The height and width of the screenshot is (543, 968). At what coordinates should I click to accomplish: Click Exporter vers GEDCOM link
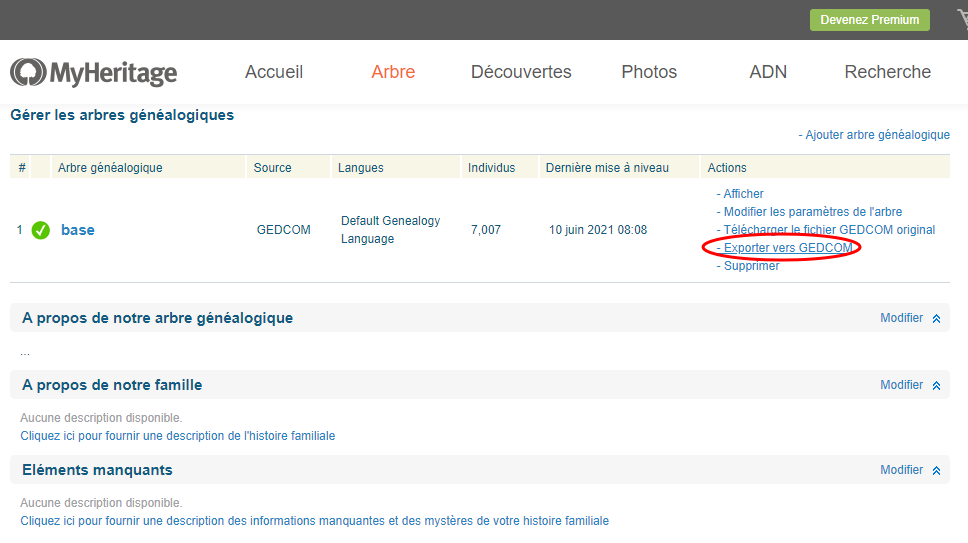point(788,248)
